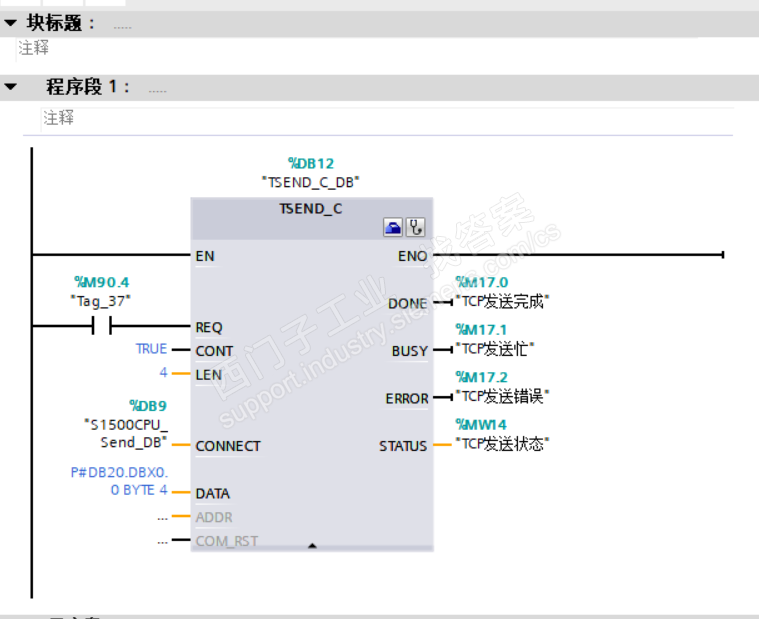759x619 pixels.
Task: Select the %M17.2 ERROR address
Action: [x=481, y=377]
